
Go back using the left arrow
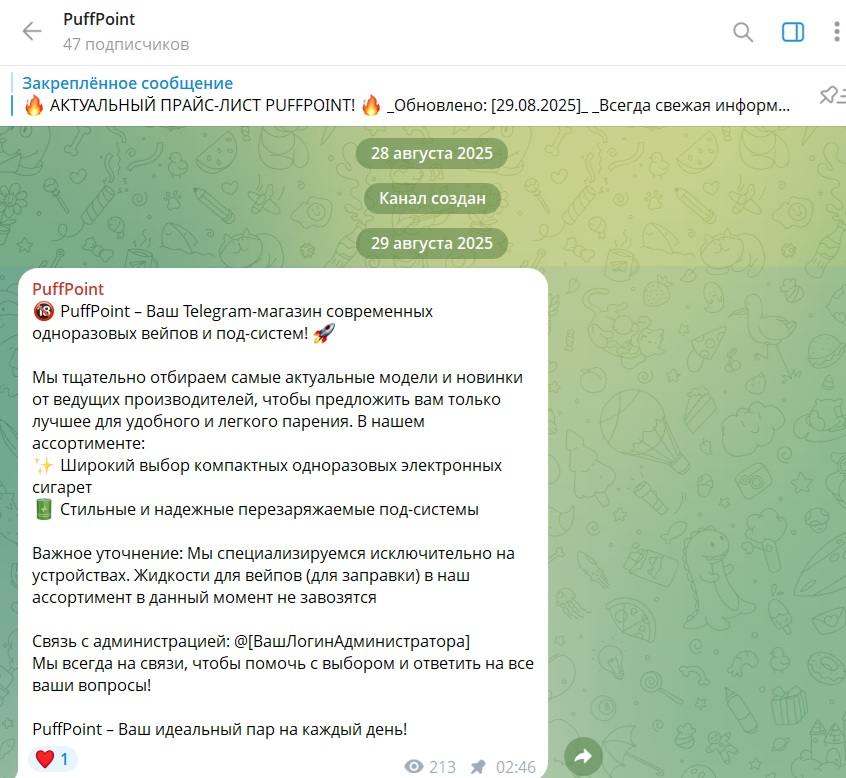pyautogui.click(x=32, y=31)
